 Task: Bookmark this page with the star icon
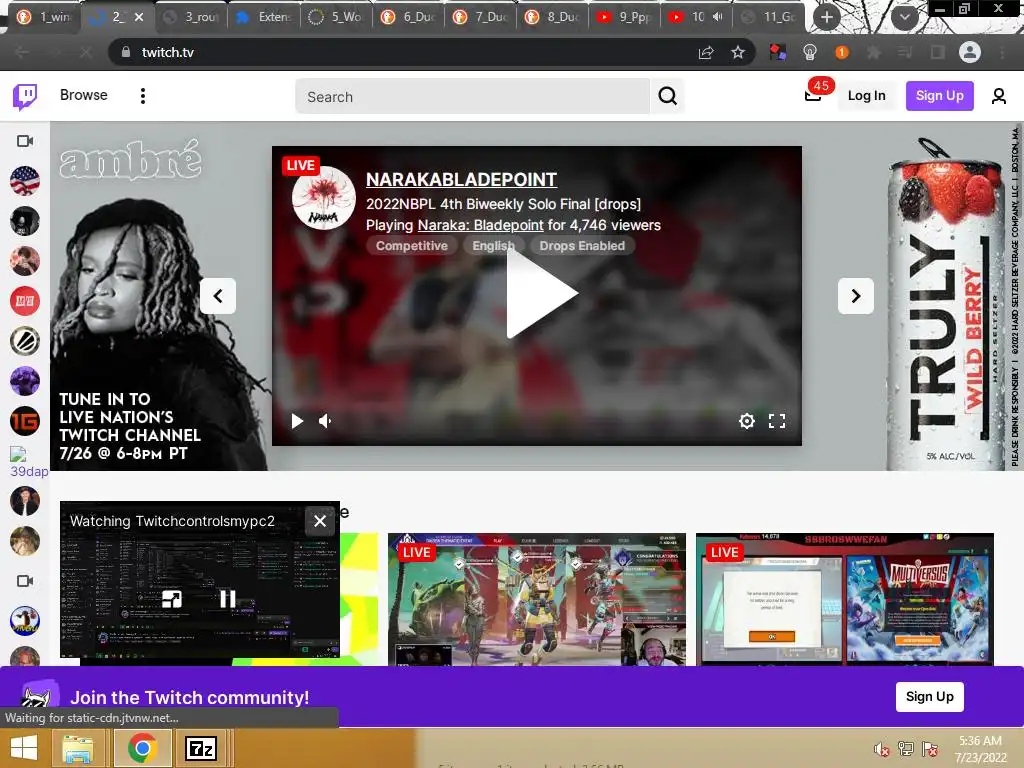pyautogui.click(x=738, y=52)
